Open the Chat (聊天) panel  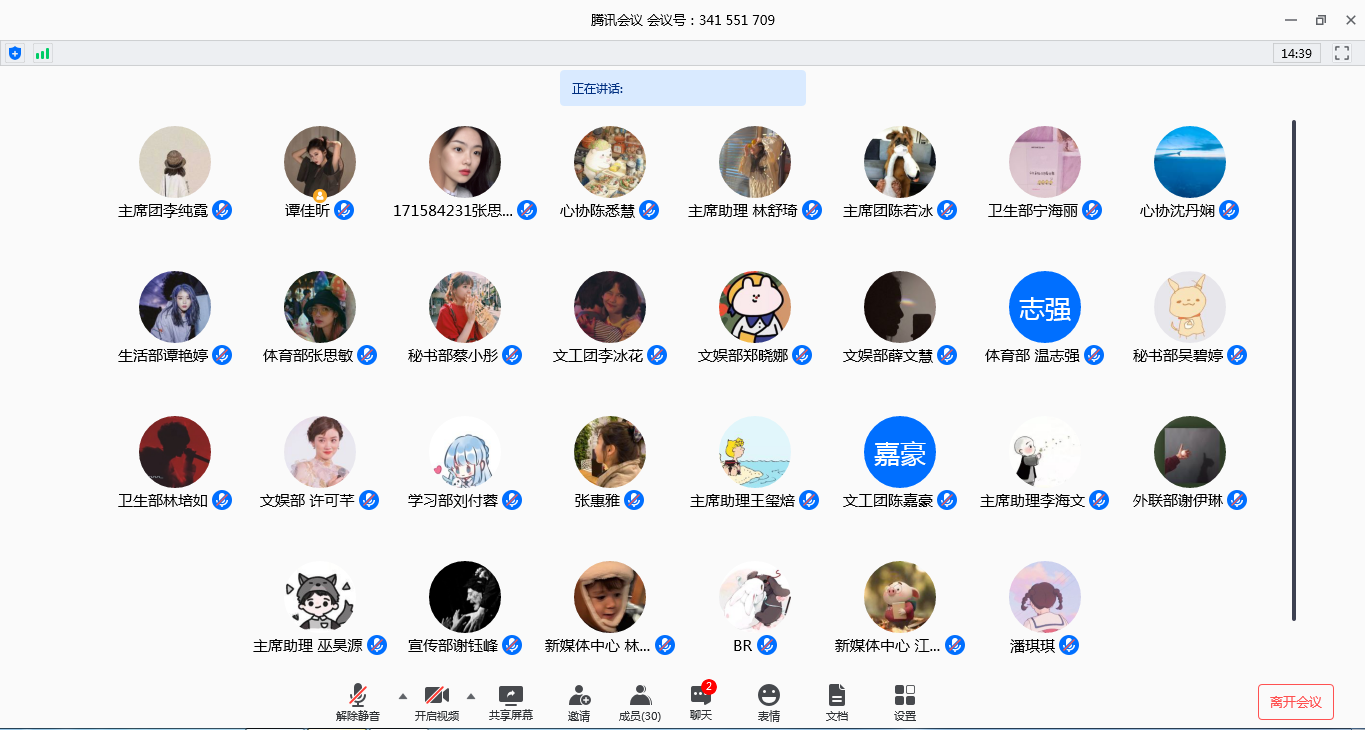pos(701,702)
